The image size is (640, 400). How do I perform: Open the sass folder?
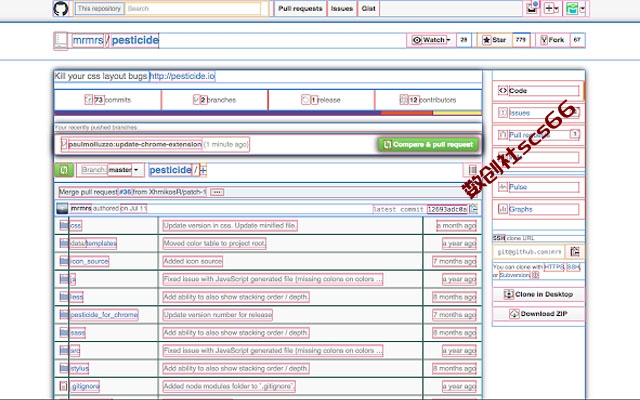pyautogui.click(x=78, y=333)
